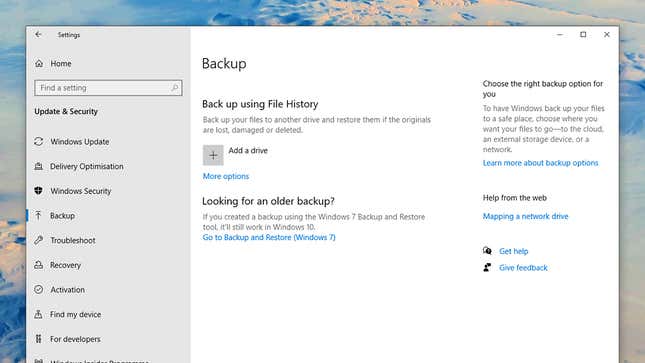Click the Give feedback link
Viewport: 645px width, 363px height.
(x=523, y=268)
